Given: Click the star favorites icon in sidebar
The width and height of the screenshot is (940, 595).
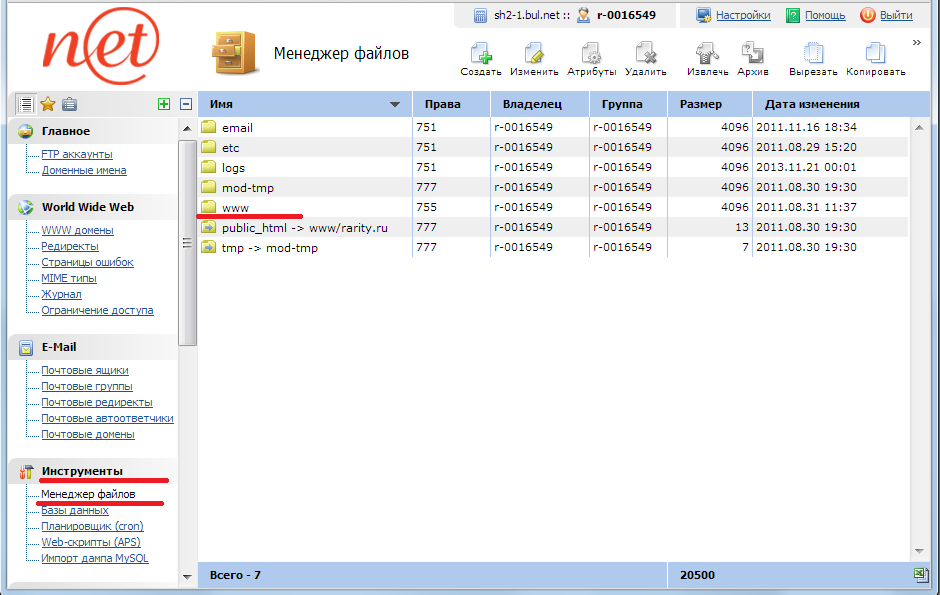Looking at the screenshot, I should pos(47,104).
